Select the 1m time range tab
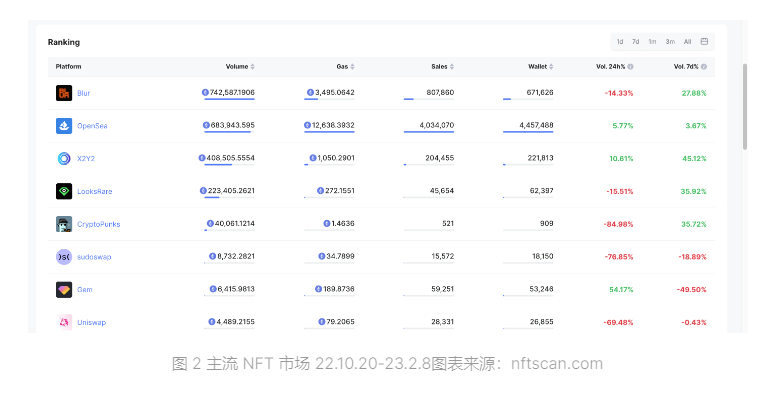The image size is (760, 395). pos(652,42)
